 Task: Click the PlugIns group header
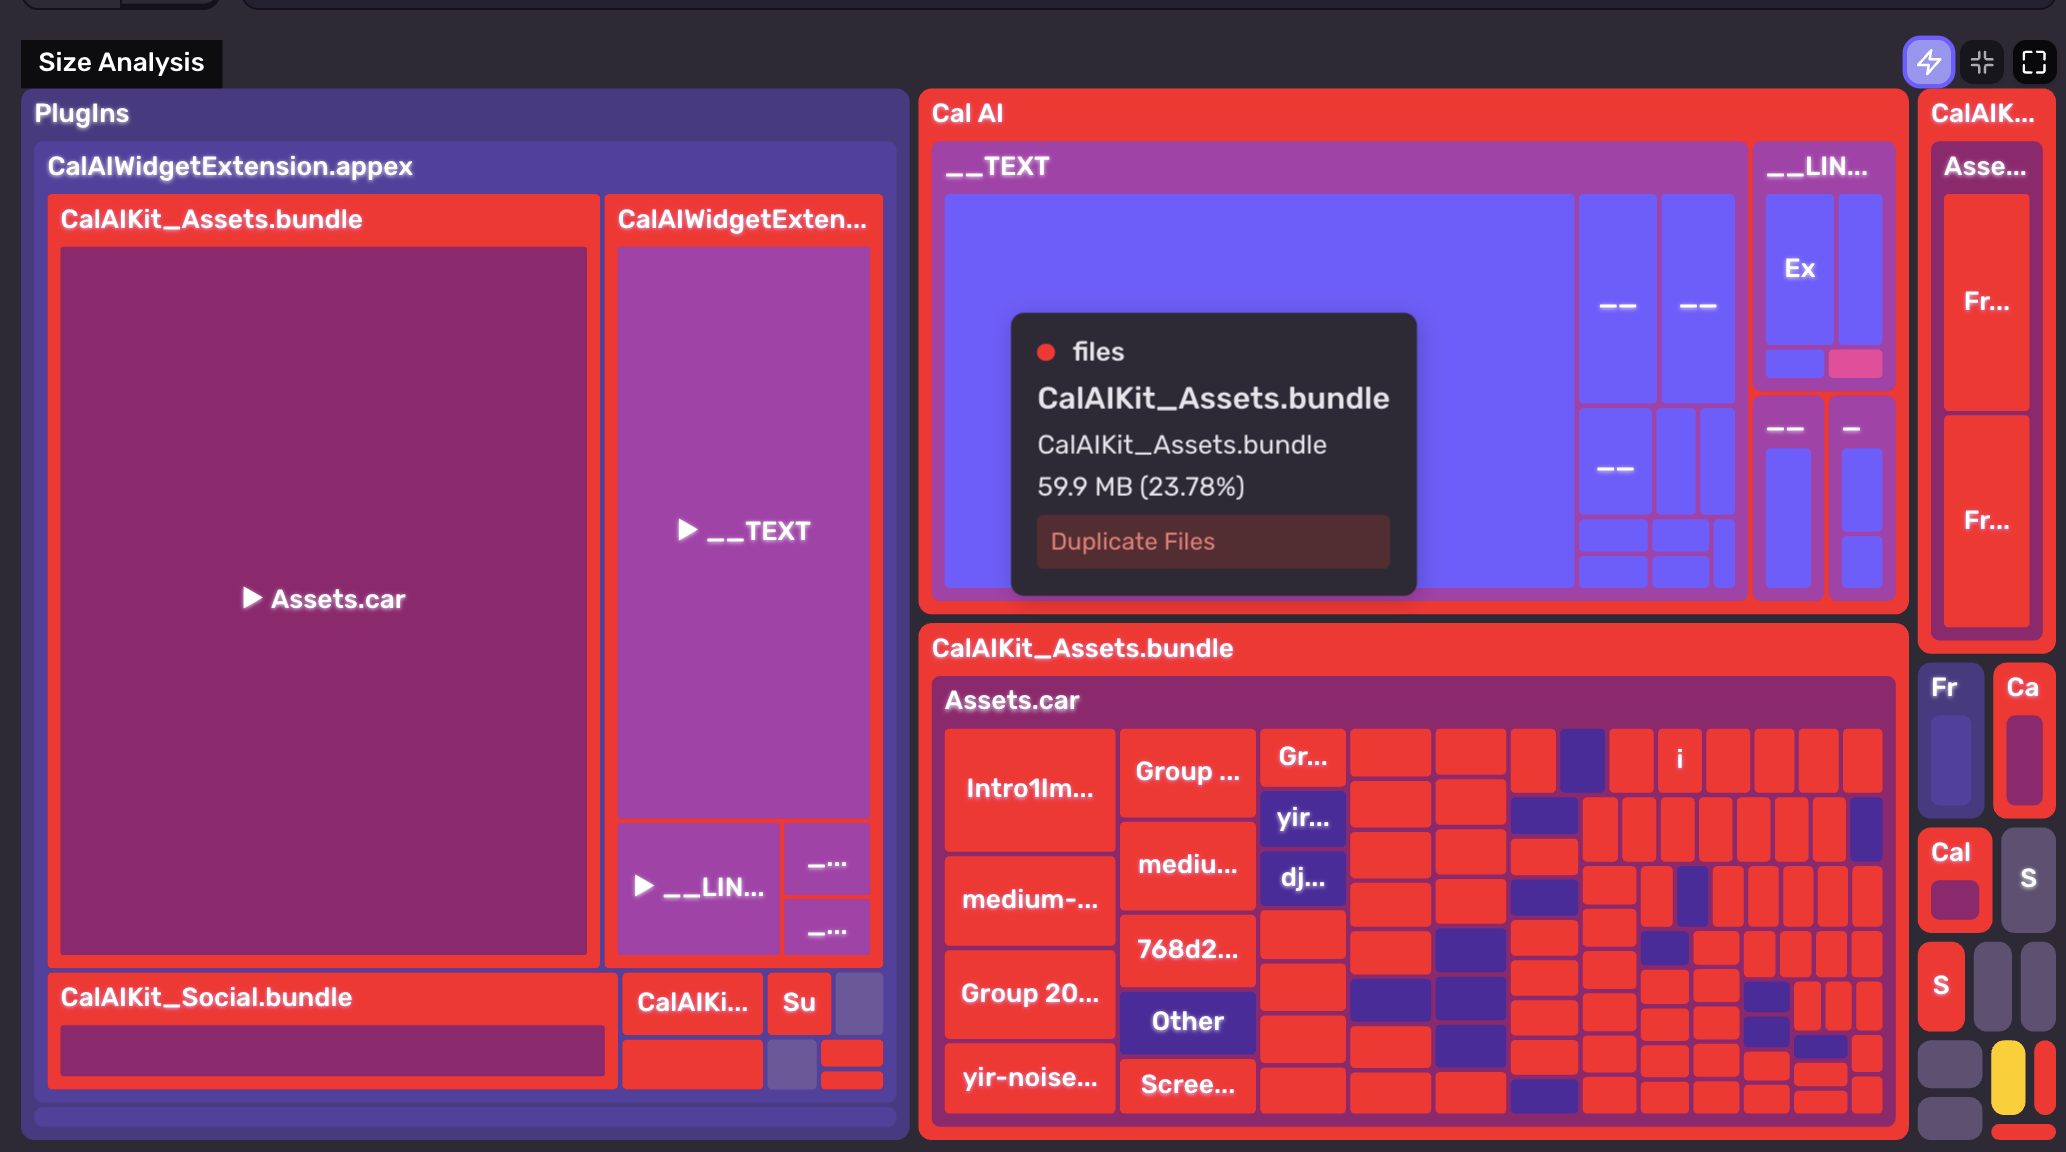point(82,113)
